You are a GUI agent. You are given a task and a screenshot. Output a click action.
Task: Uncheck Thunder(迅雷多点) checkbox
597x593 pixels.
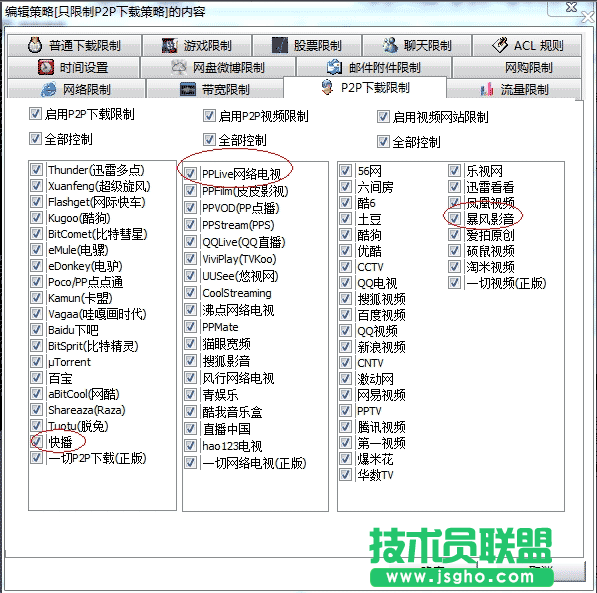click(36, 169)
